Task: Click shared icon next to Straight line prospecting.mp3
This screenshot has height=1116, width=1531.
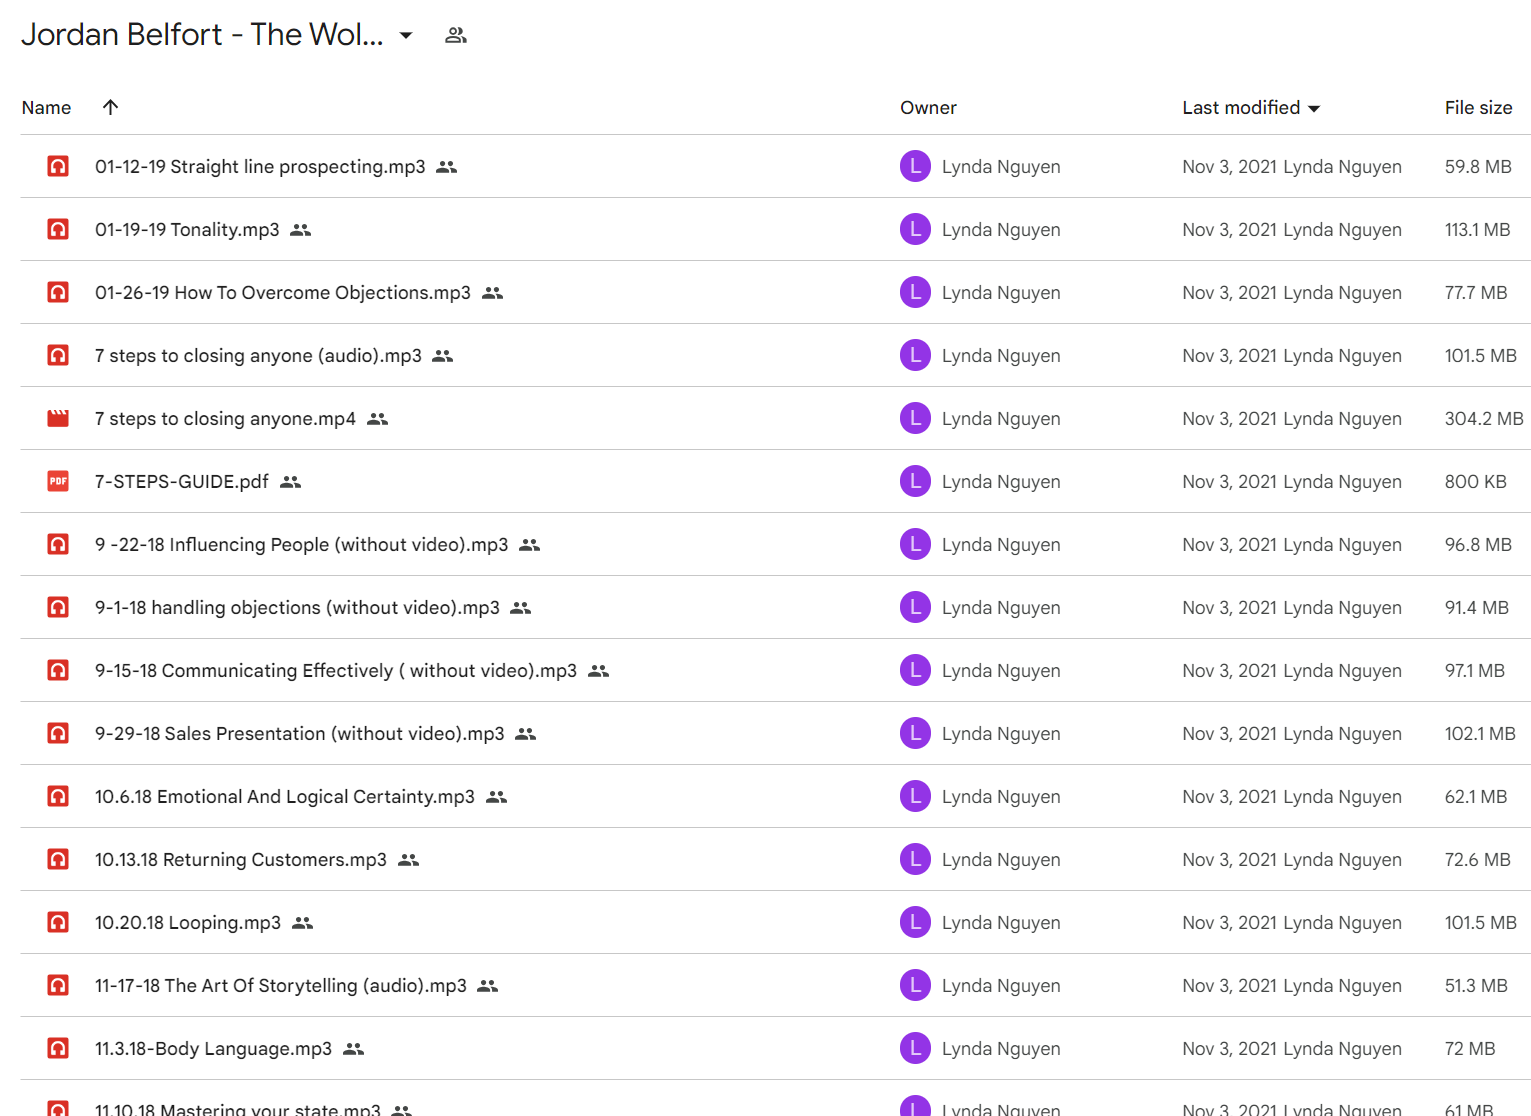Action: coord(447,167)
